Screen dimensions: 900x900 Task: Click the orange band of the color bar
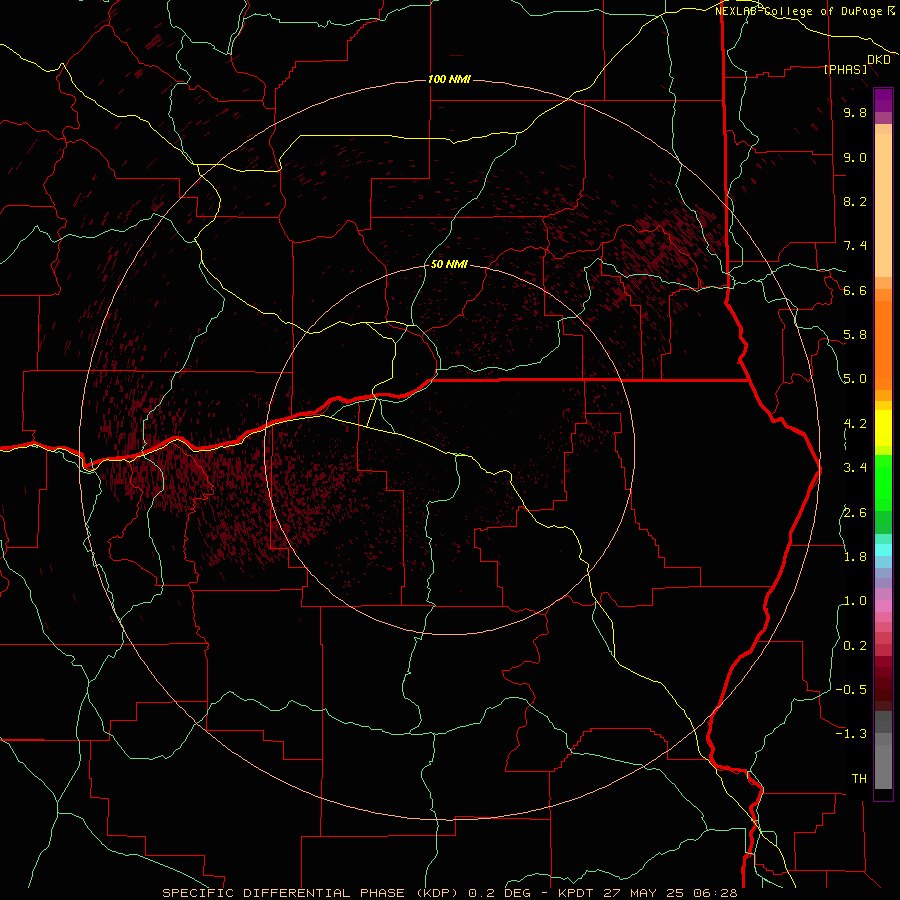[x=883, y=344]
